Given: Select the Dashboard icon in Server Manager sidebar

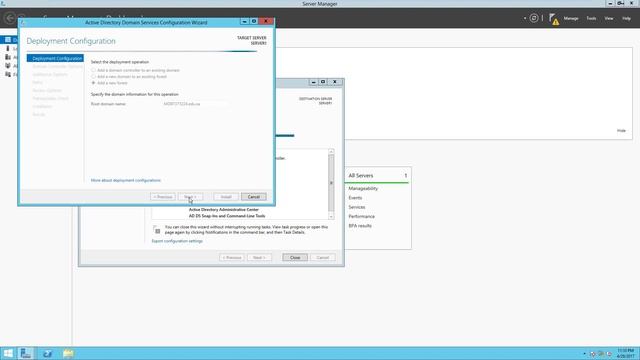Looking at the screenshot, I should coord(8,40).
